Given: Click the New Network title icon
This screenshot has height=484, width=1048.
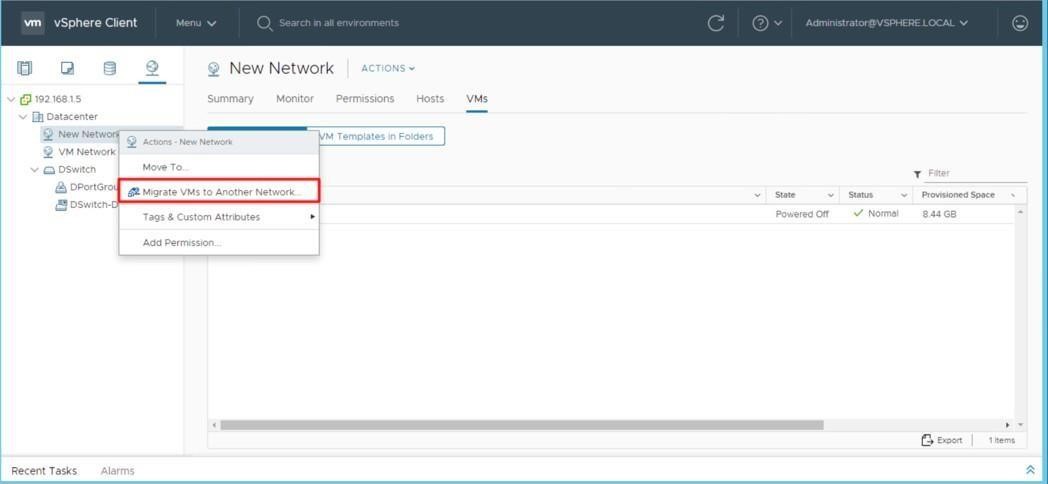Looking at the screenshot, I should 214,68.
